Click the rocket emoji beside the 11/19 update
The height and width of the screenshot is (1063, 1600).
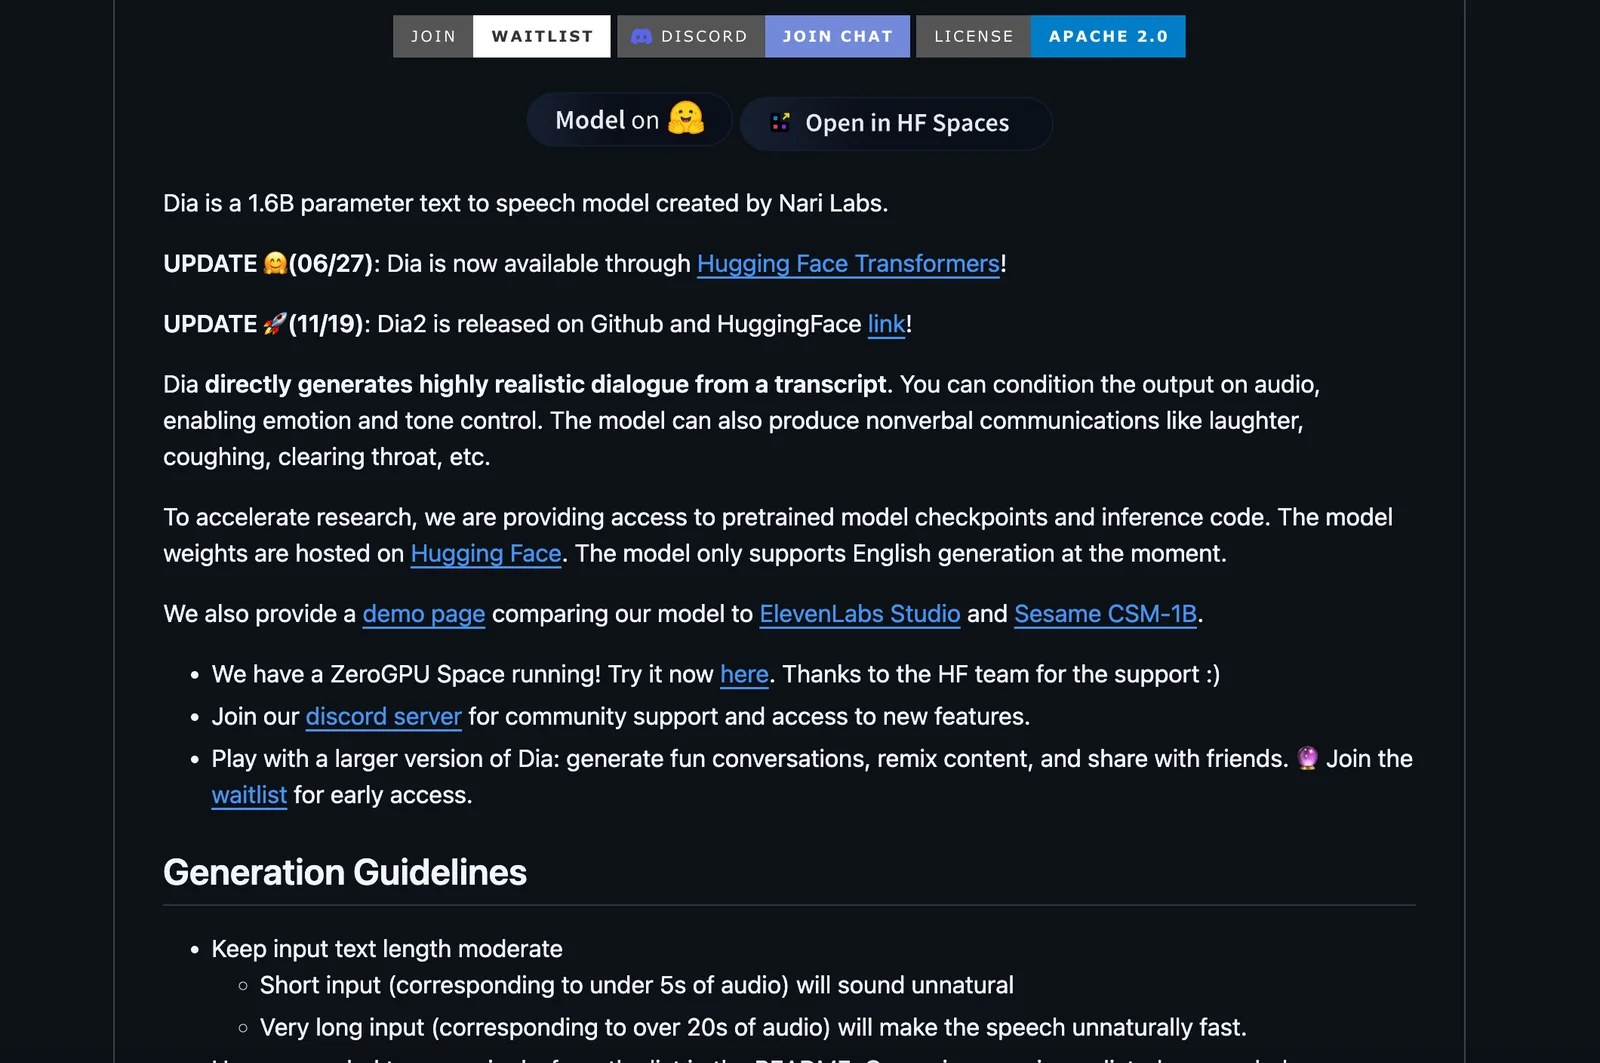point(274,324)
